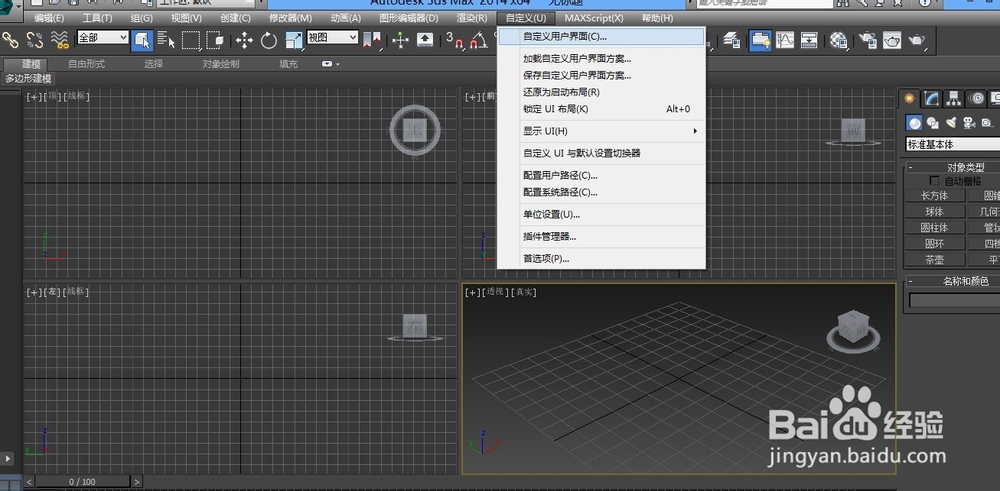1000x491 pixels.
Task: Click the Unlink Selection icon
Action: (34, 40)
